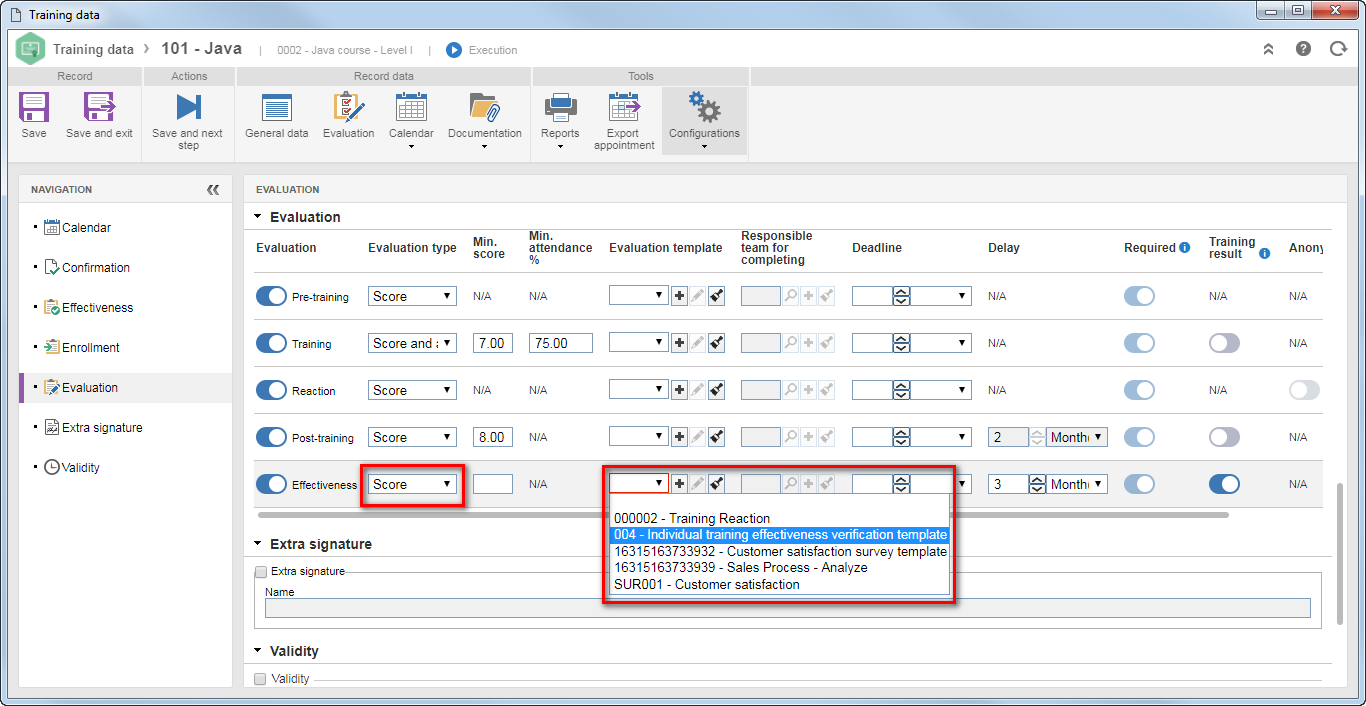Click the vertical scrollbar of evaluation panel
Screen dimensions: 1366x706
click(x=1340, y=553)
